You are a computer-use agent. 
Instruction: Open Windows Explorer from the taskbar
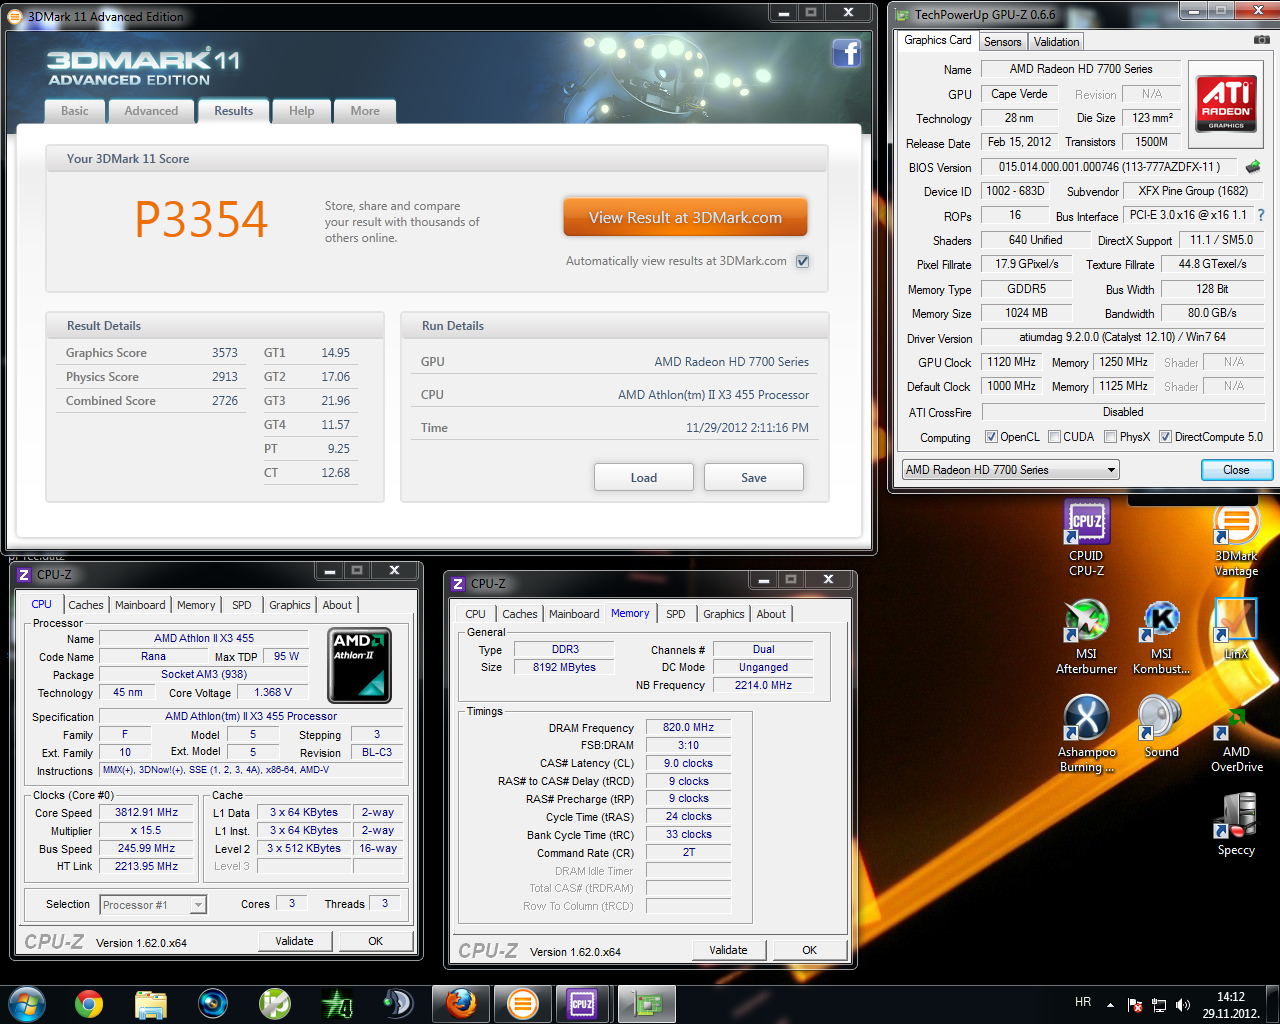(150, 1003)
